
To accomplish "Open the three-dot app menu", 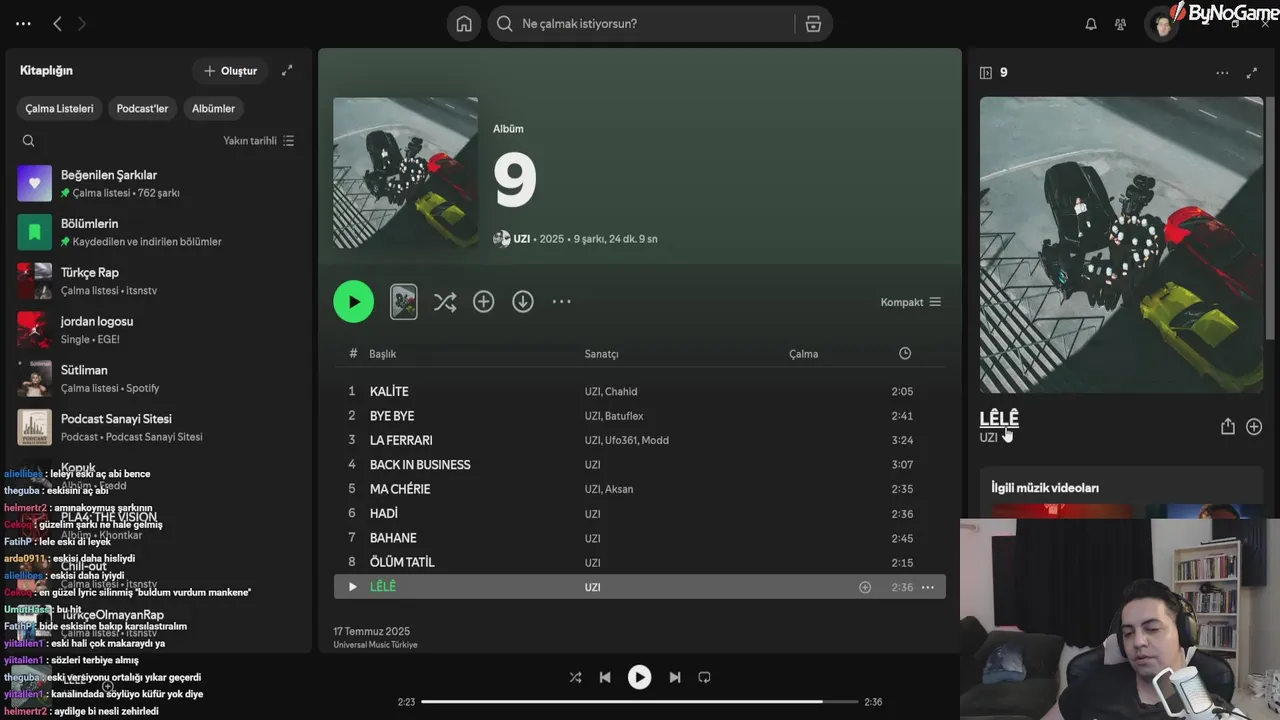I will (x=24, y=24).
